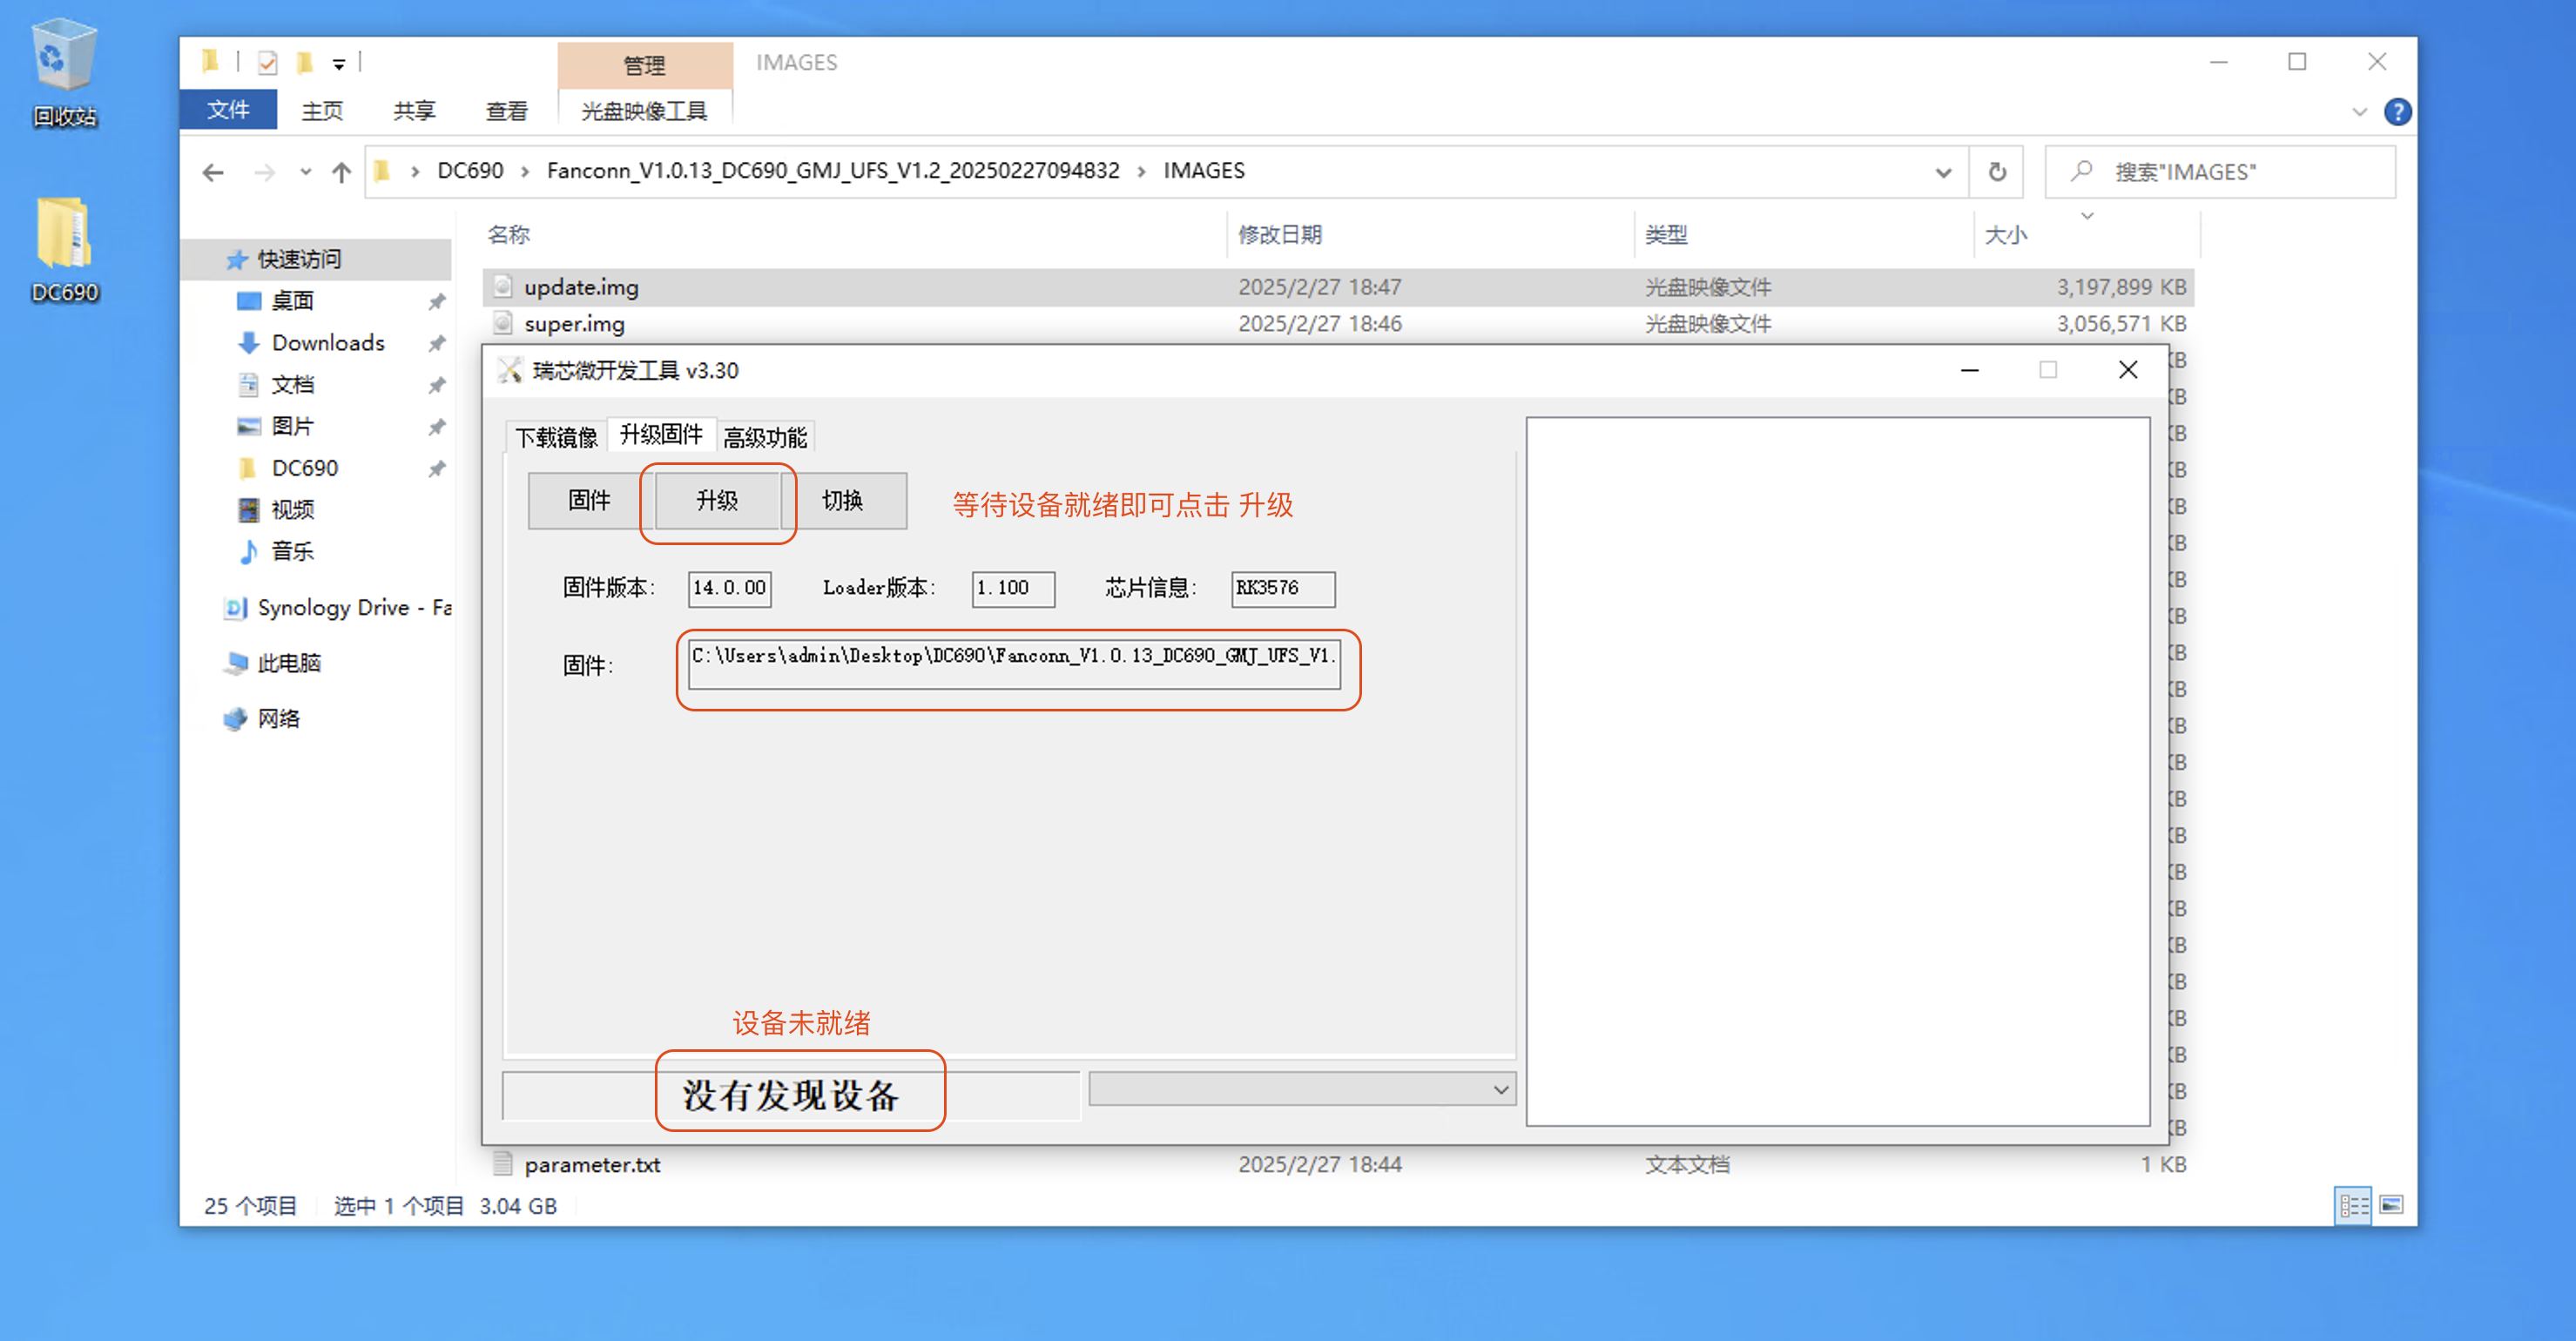Open 视频 in the navigation pane
Screen dimensions: 2576x1341
tap(292, 510)
